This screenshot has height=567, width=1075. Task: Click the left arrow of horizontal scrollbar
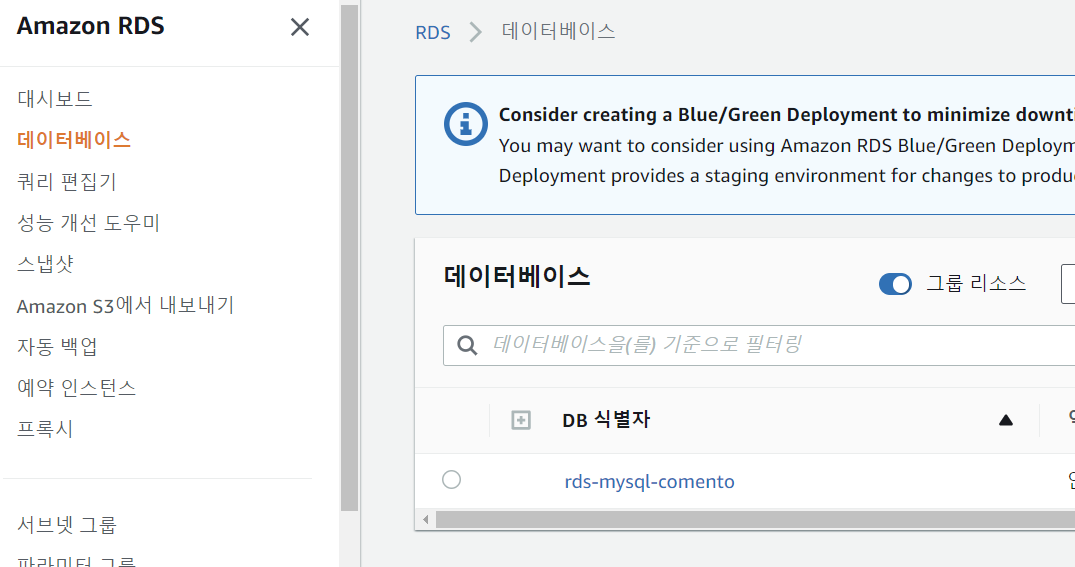(x=426, y=520)
